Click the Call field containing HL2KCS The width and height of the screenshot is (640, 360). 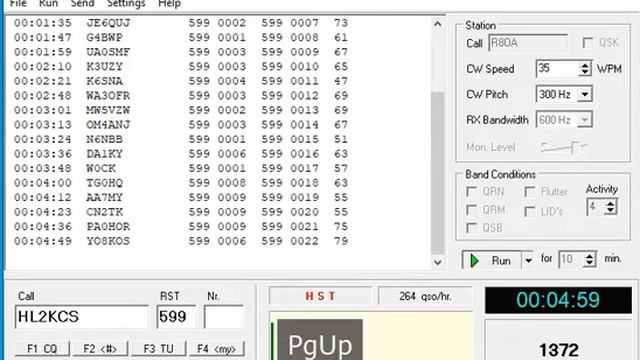coord(82,317)
